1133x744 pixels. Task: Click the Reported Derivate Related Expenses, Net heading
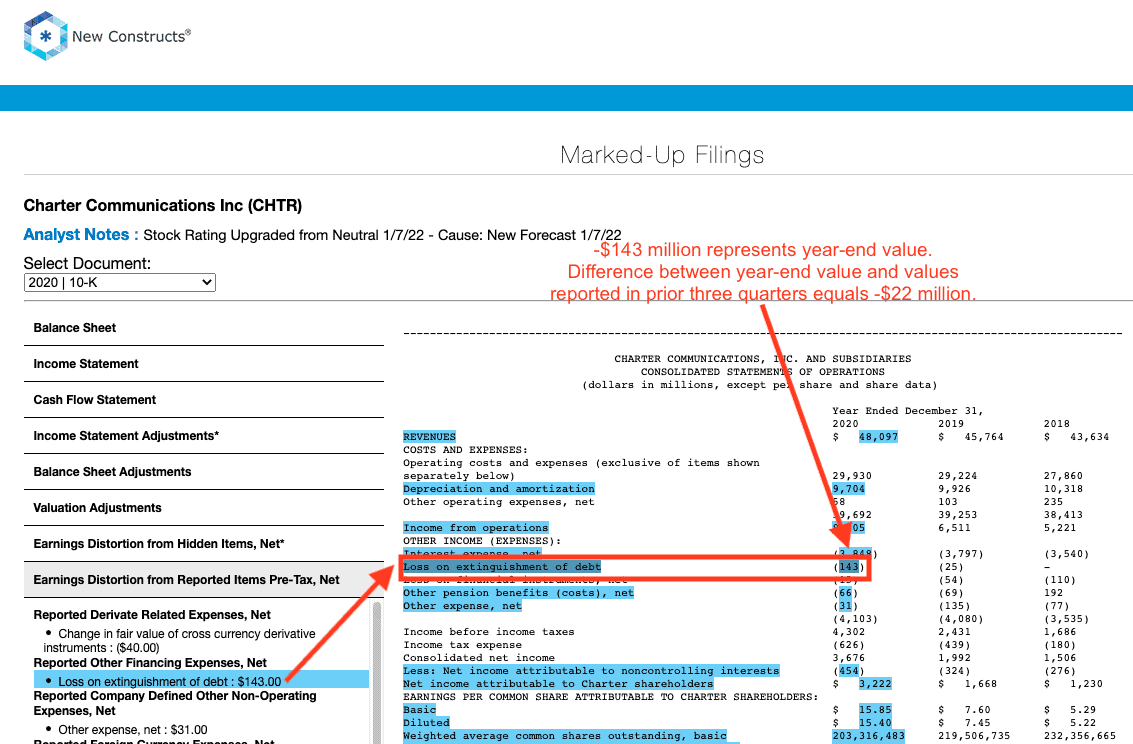tap(152, 615)
